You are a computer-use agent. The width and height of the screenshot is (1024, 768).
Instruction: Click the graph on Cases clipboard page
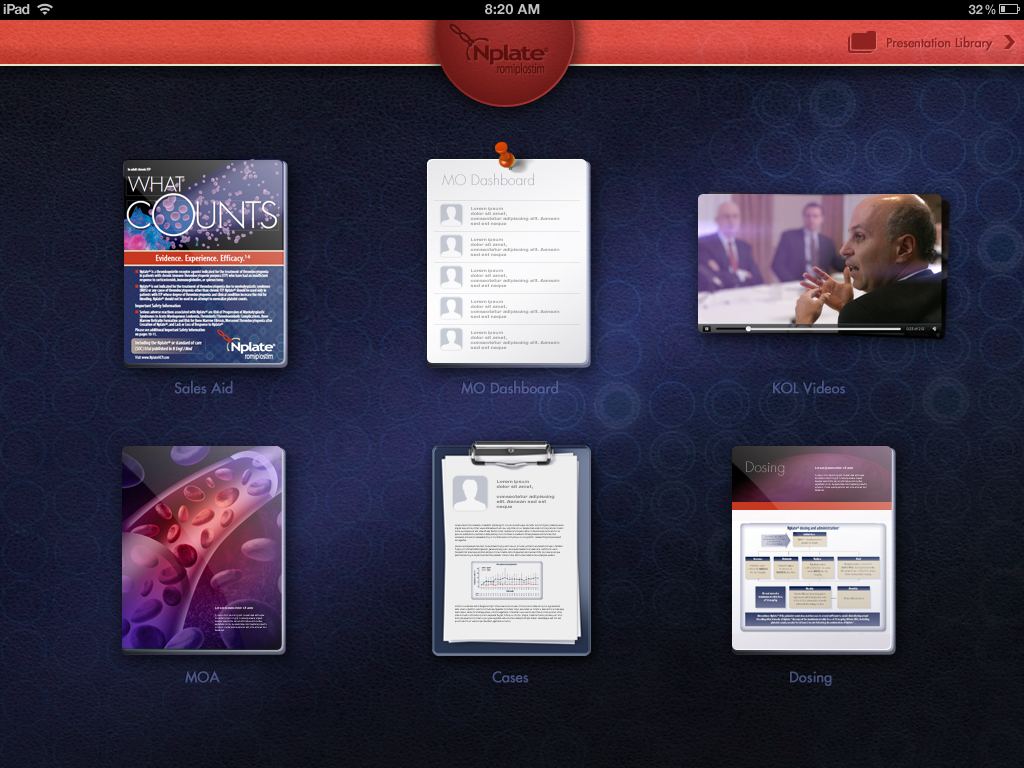click(x=507, y=580)
